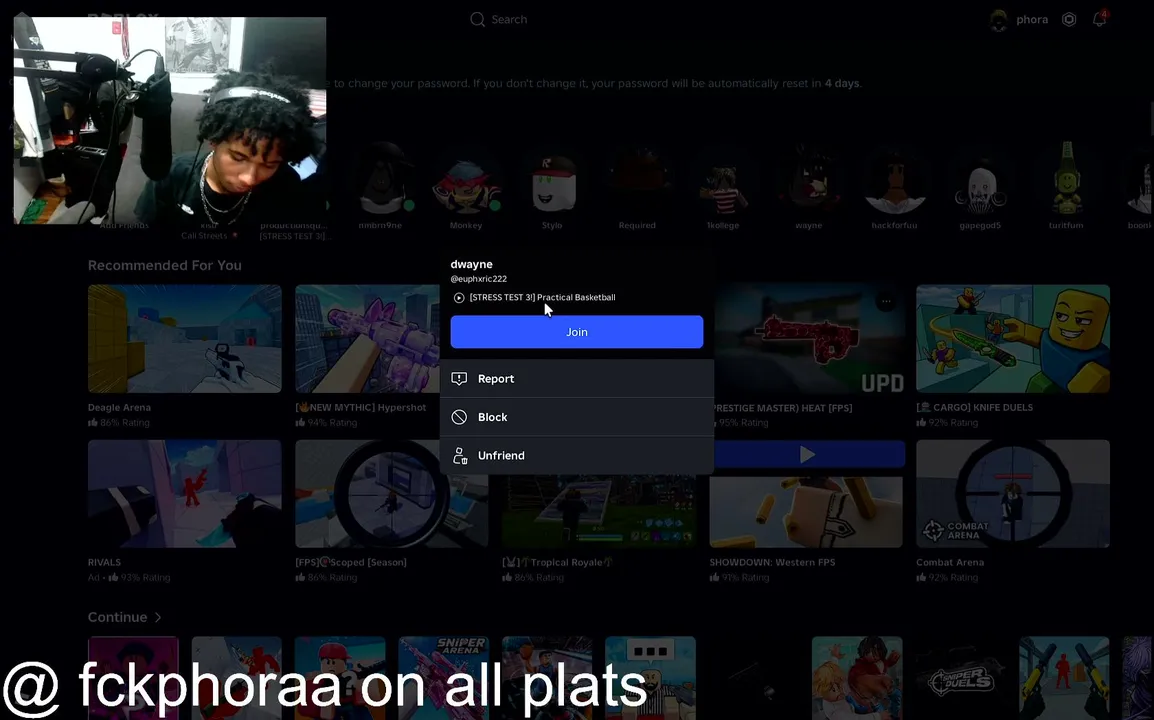
Task: Open dwayne's profile name in popup
Action: coord(471,264)
